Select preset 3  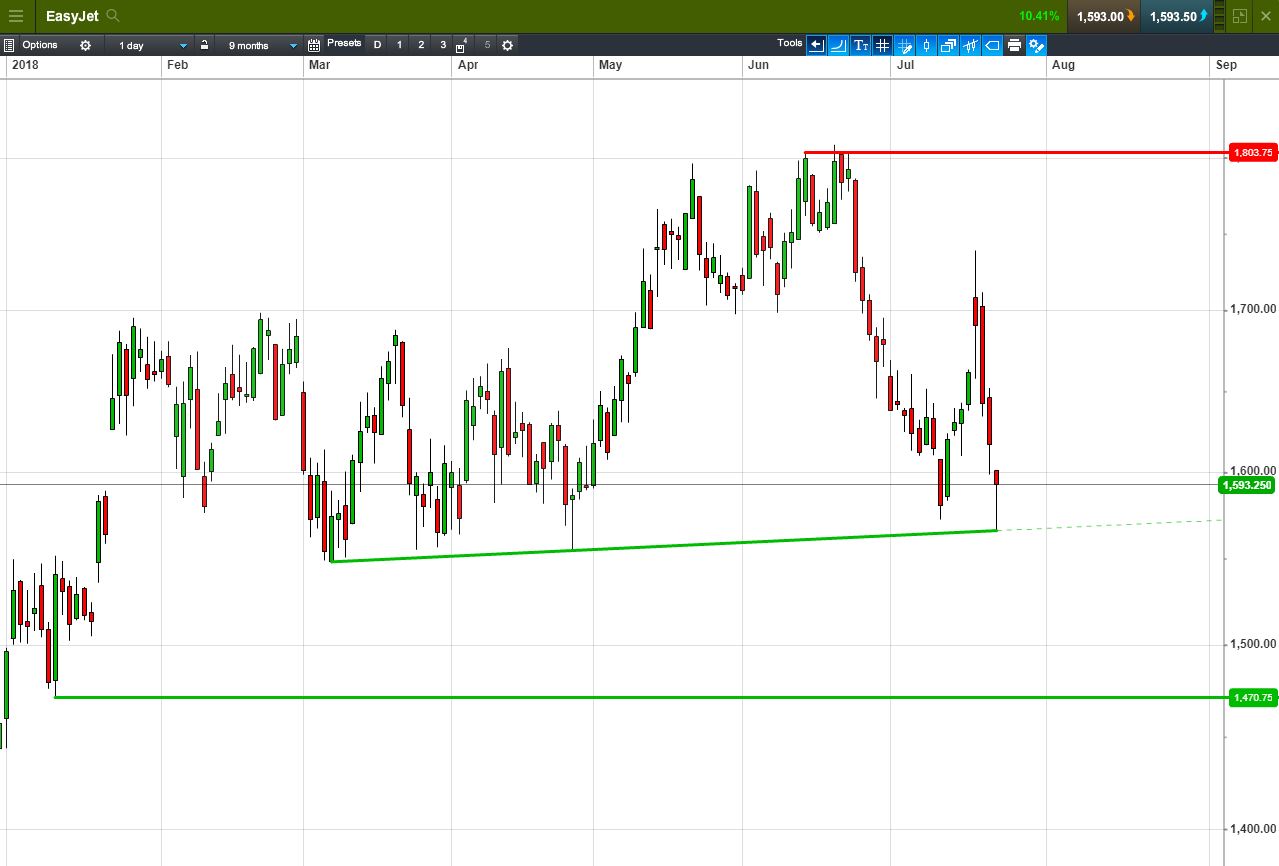pyautogui.click(x=443, y=45)
